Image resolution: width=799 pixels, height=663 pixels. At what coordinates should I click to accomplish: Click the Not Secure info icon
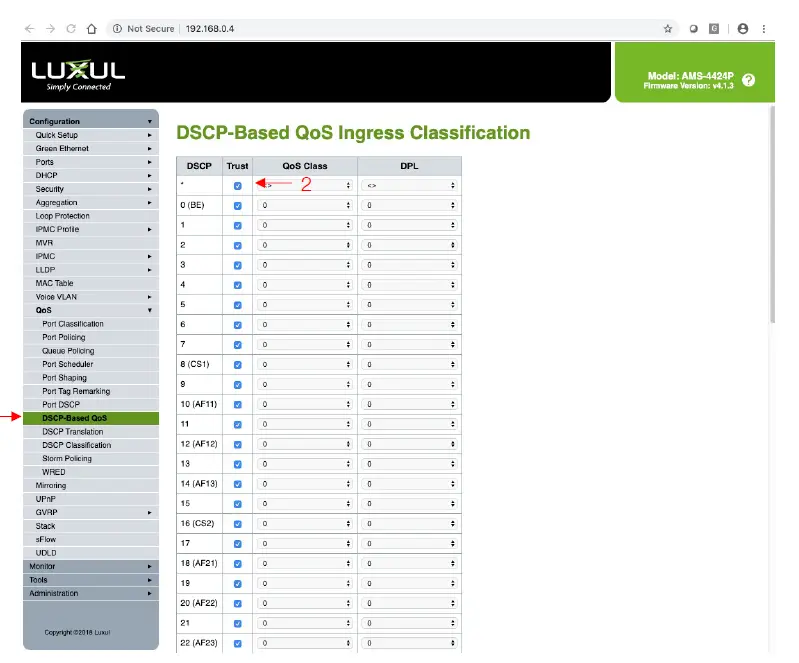(x=117, y=29)
